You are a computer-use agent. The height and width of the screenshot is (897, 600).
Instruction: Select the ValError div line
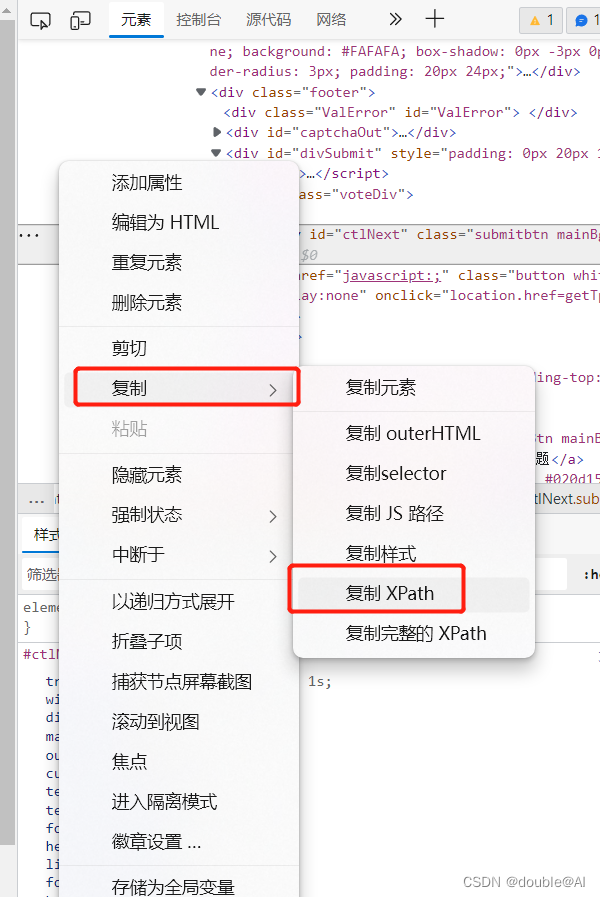click(400, 112)
